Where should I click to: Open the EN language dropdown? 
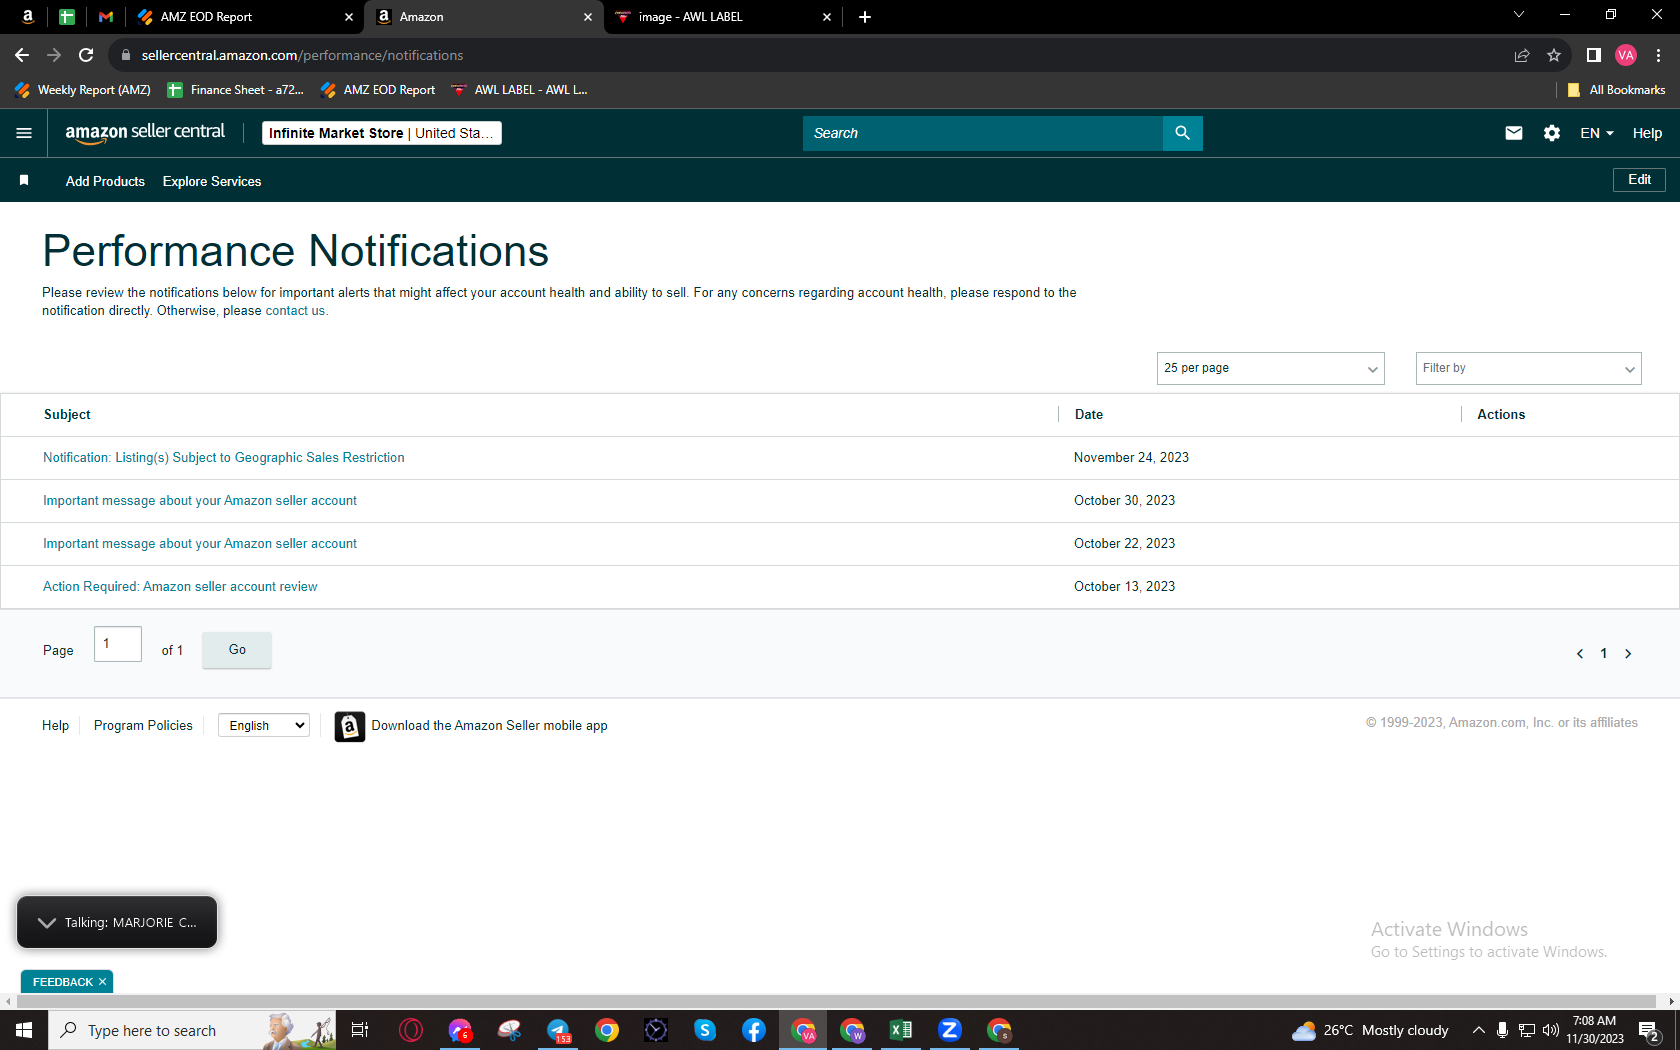pos(1597,133)
